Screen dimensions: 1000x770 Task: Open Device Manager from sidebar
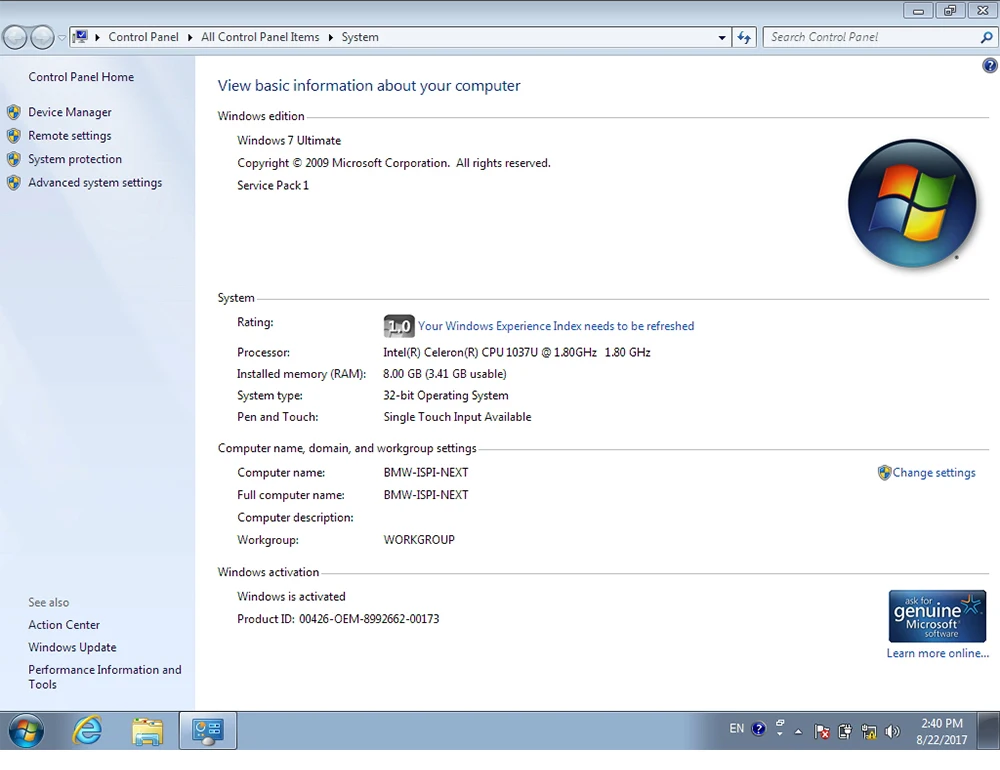(x=70, y=112)
